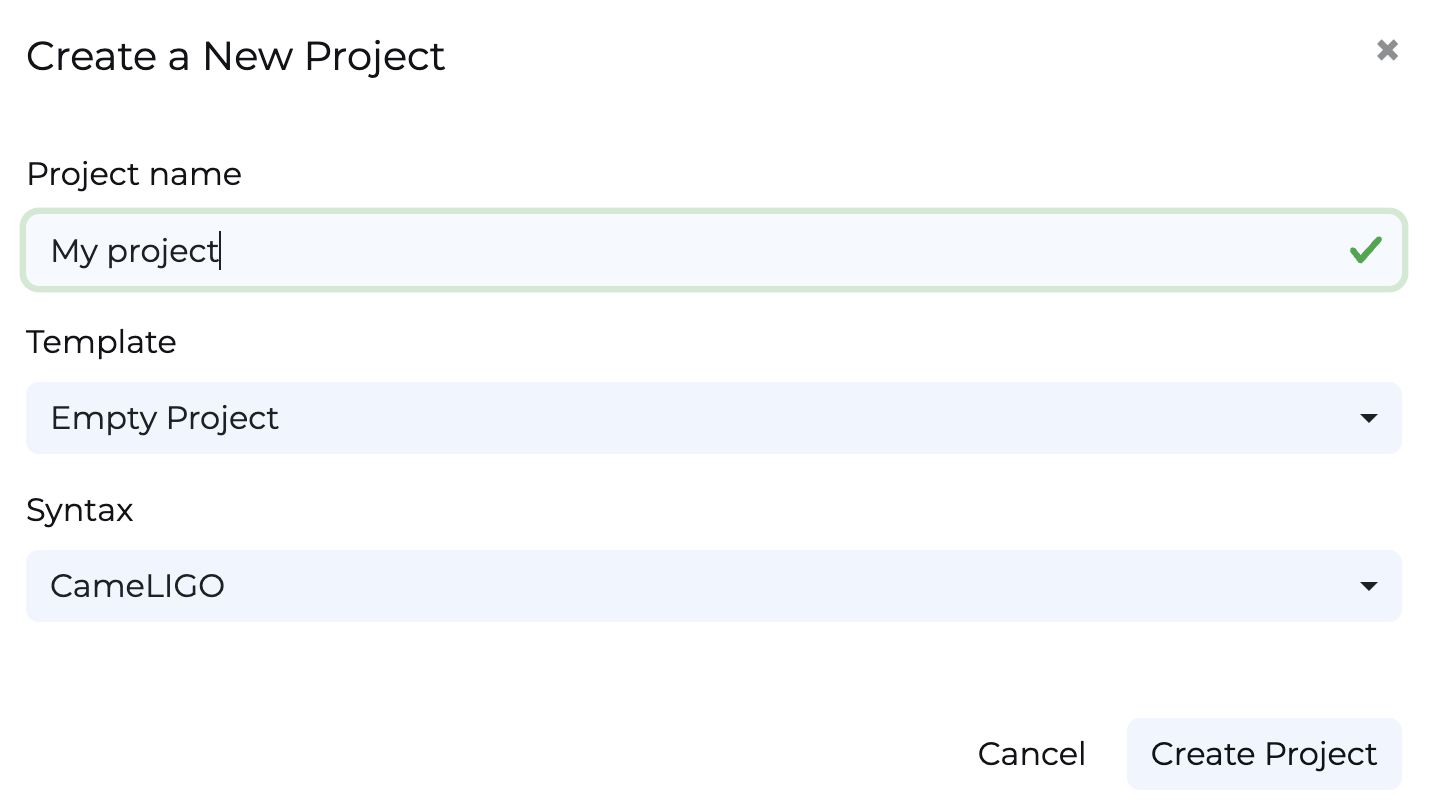The width and height of the screenshot is (1430, 808).
Task: Place cursor at end of project name text
Action: [x=220, y=250]
